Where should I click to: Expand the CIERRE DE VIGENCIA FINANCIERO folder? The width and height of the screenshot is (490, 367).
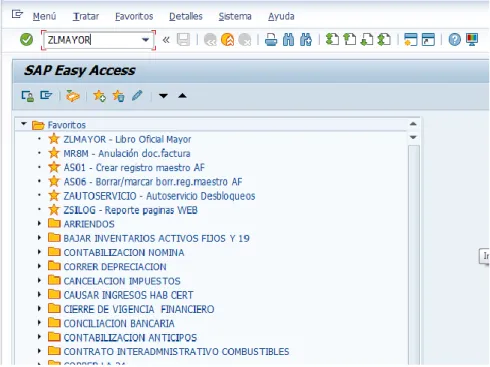pos(39,309)
